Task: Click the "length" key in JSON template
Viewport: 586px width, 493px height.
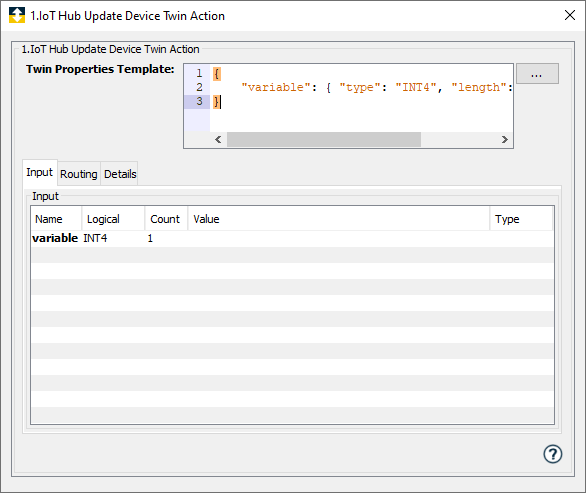Action: pos(479,87)
